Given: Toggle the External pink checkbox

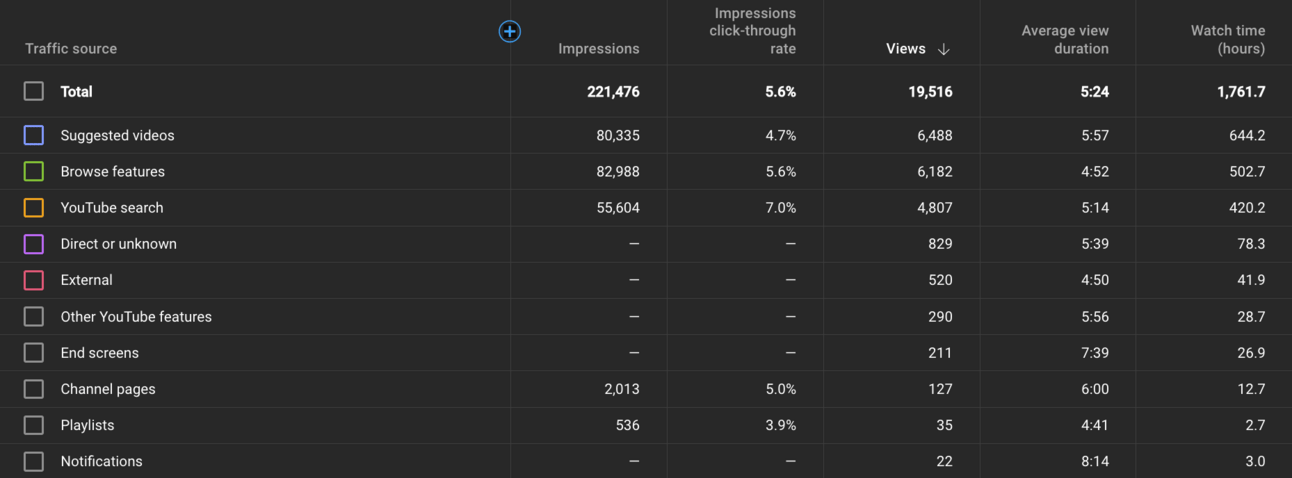Looking at the screenshot, I should click(34, 280).
